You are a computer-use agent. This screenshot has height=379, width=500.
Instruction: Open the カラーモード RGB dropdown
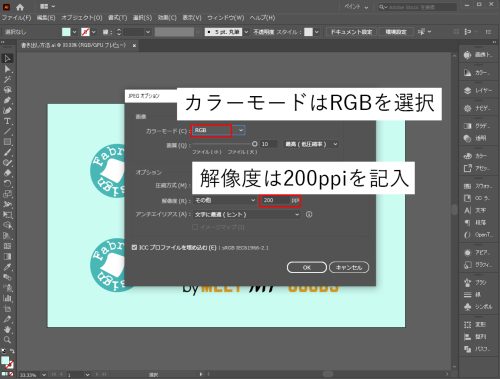click(219, 130)
